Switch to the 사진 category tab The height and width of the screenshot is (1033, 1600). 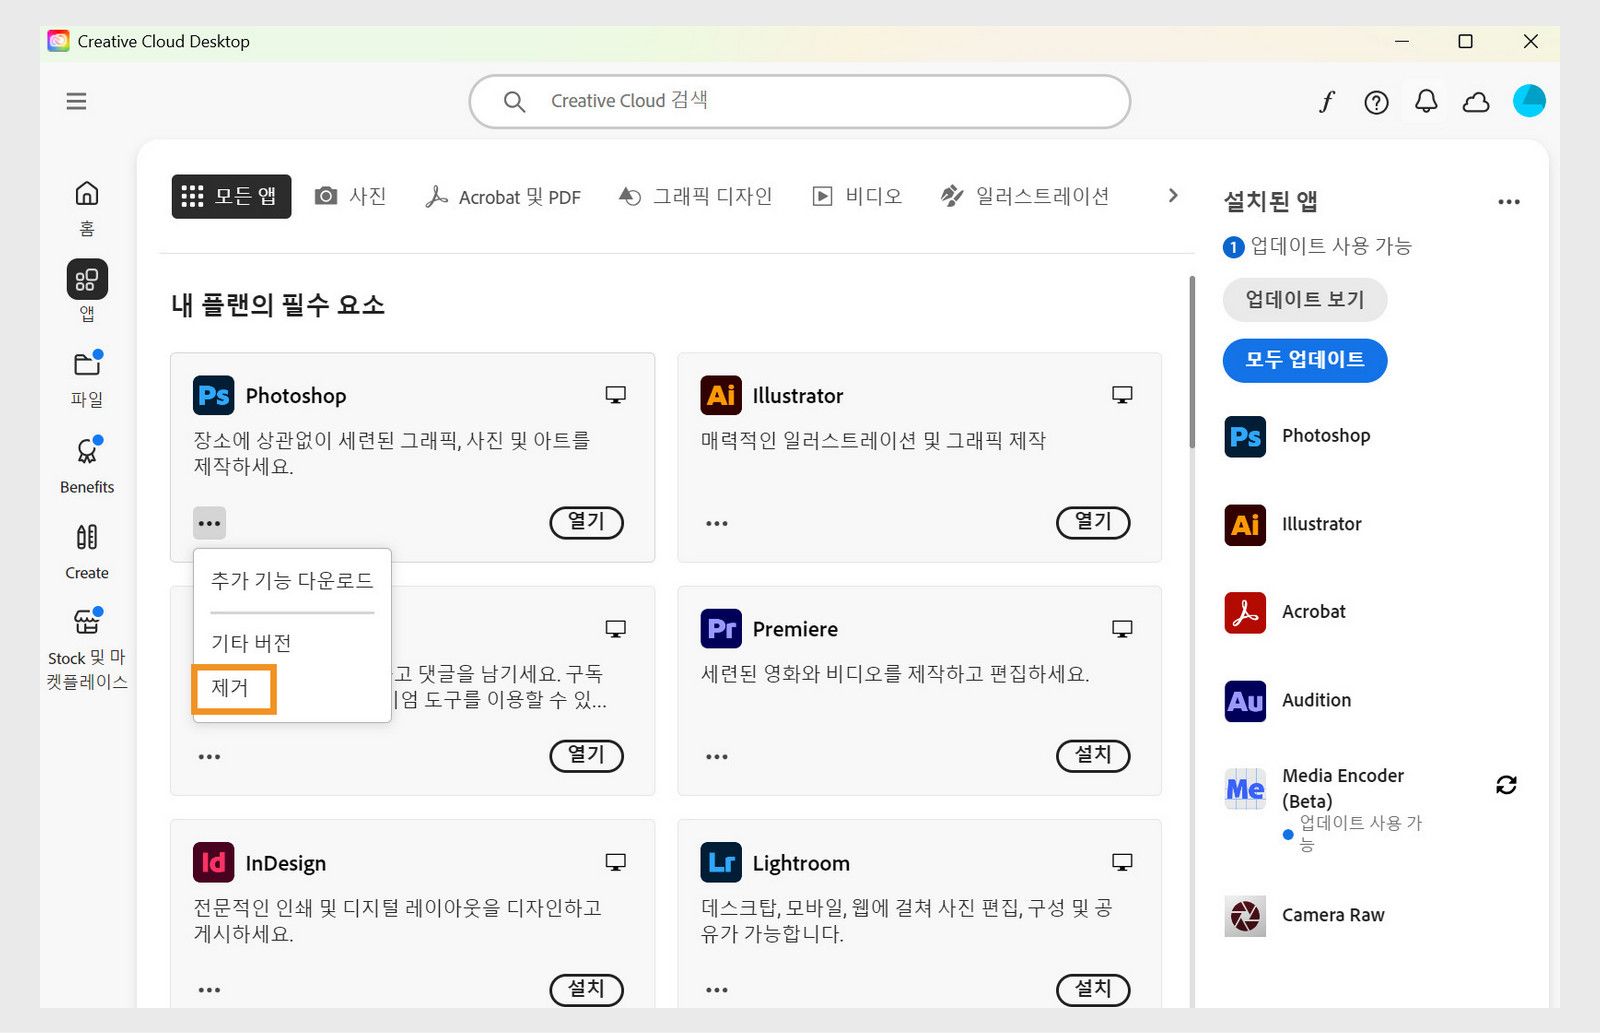(x=352, y=195)
